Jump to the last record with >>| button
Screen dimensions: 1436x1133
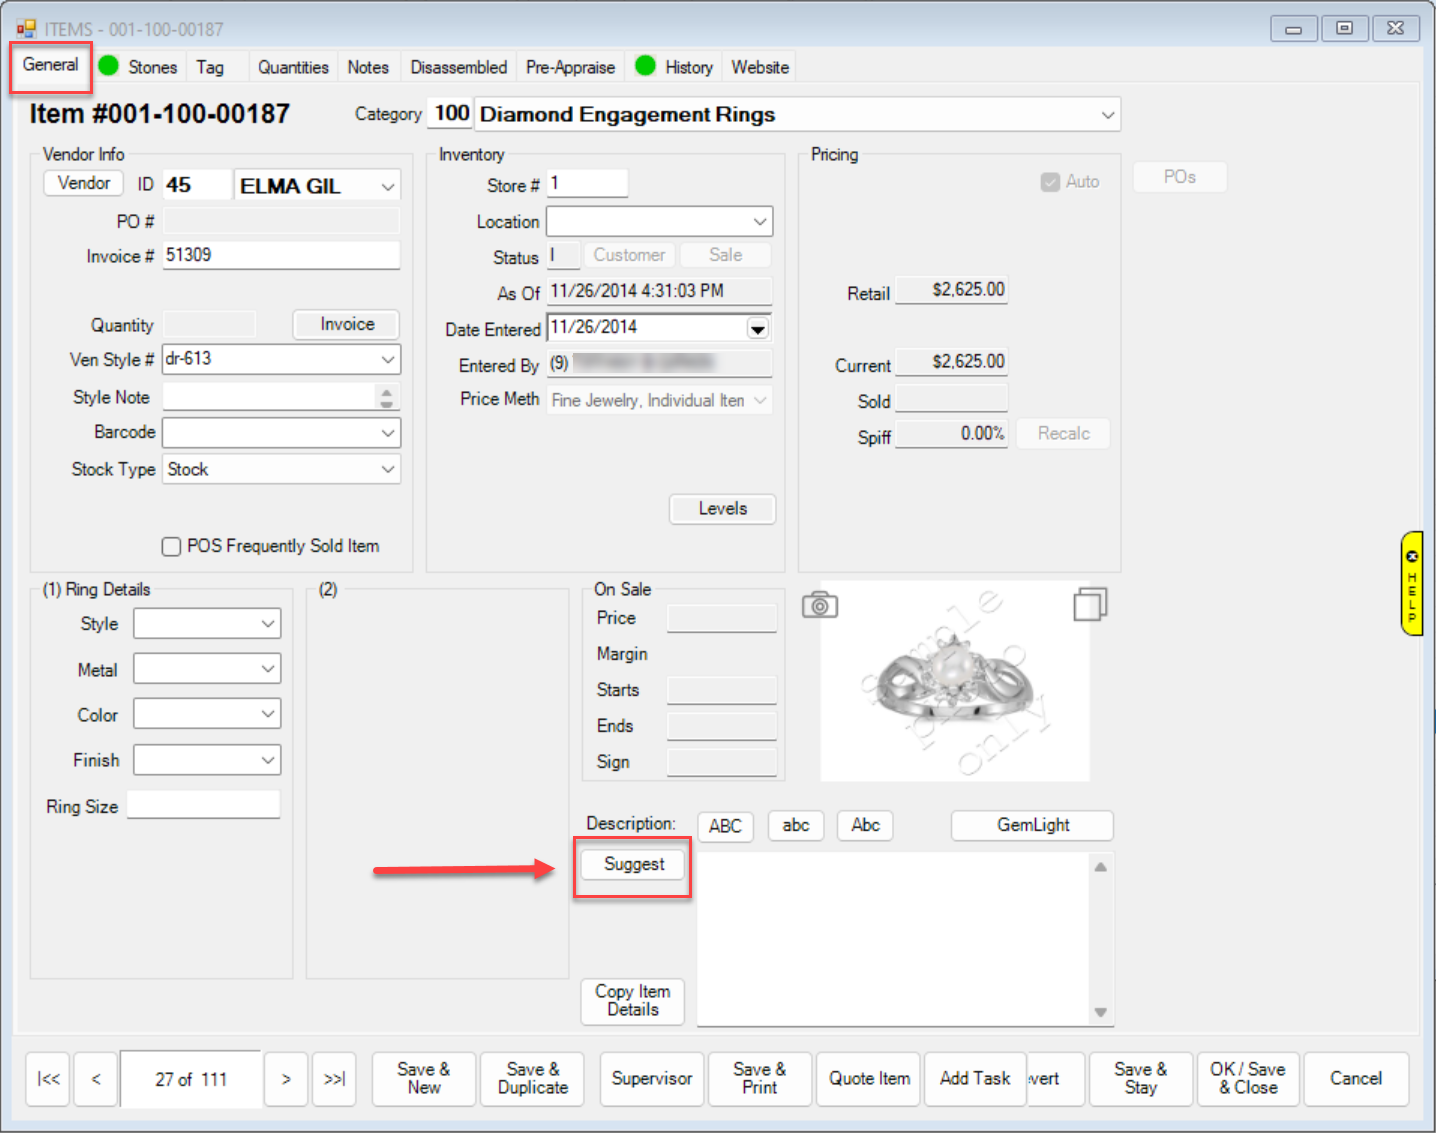[x=334, y=1079]
